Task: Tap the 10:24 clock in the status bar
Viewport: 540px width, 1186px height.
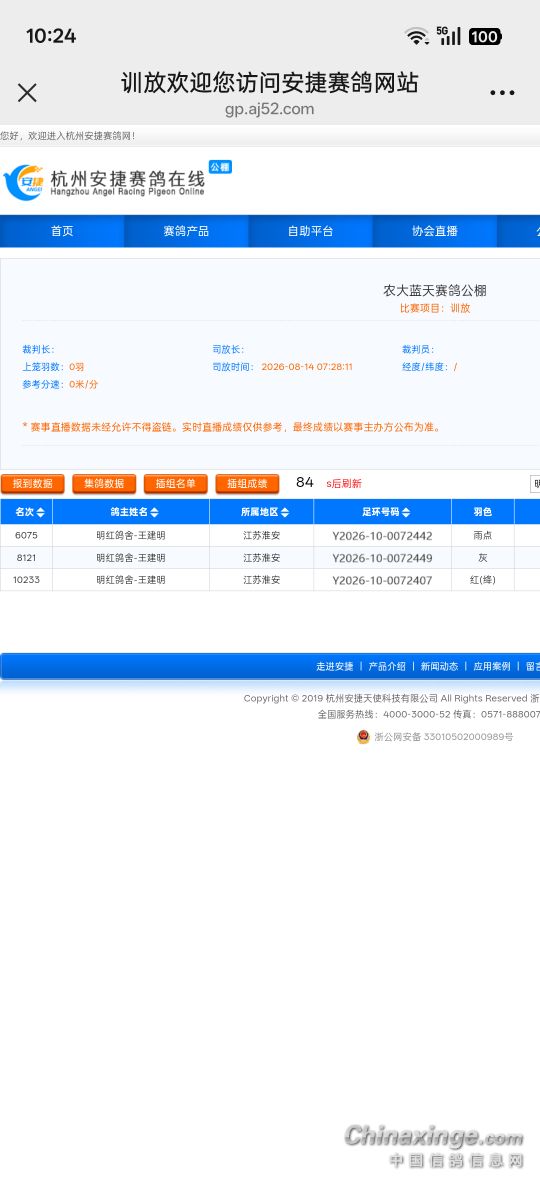Action: 51,36
